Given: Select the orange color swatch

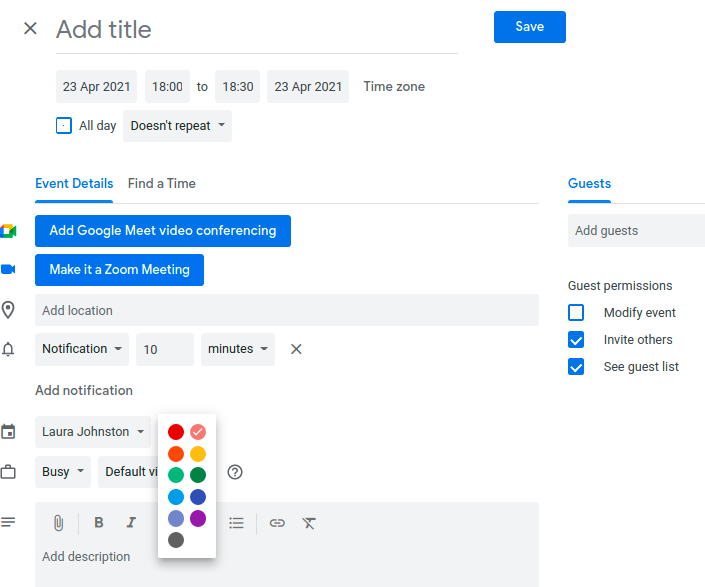Looking at the screenshot, I should point(176,454).
